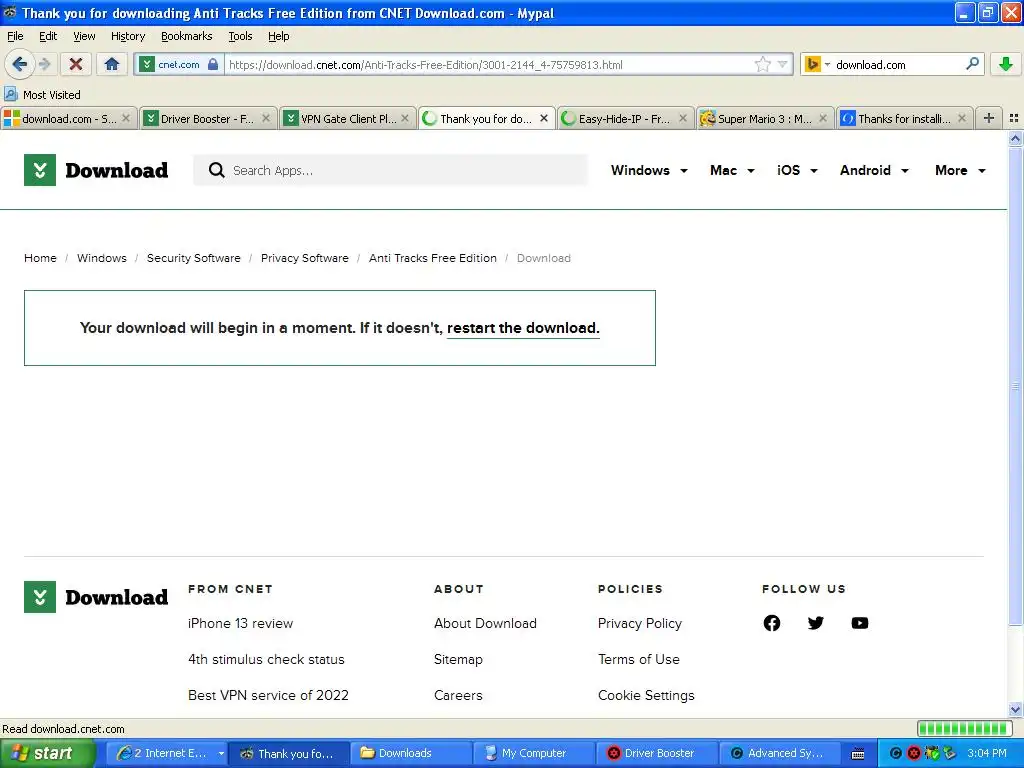Click the search magnifier in browser search box
Image resolution: width=1024 pixels, height=768 pixels.
point(972,64)
